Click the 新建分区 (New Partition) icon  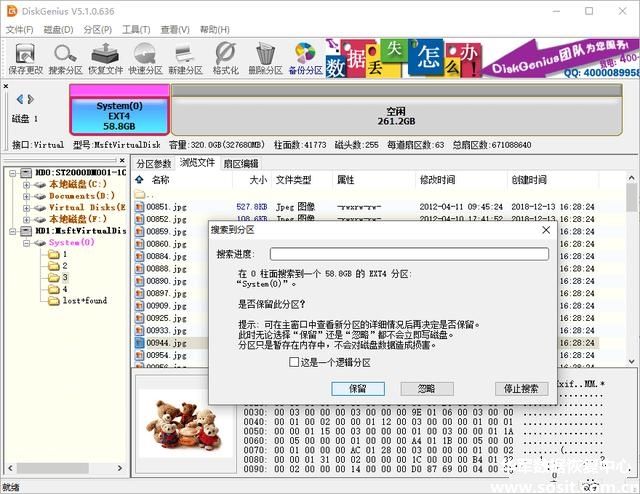tap(185, 58)
